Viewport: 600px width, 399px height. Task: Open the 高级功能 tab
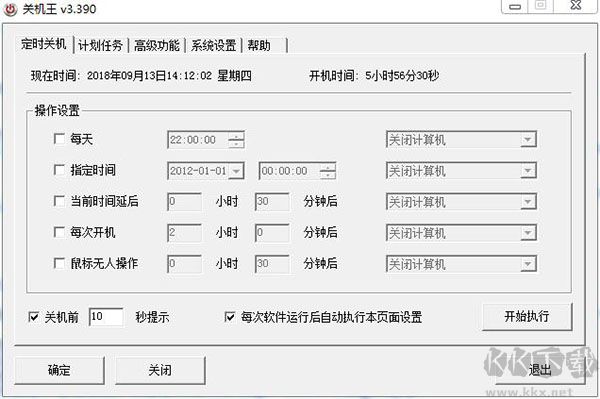coord(157,46)
